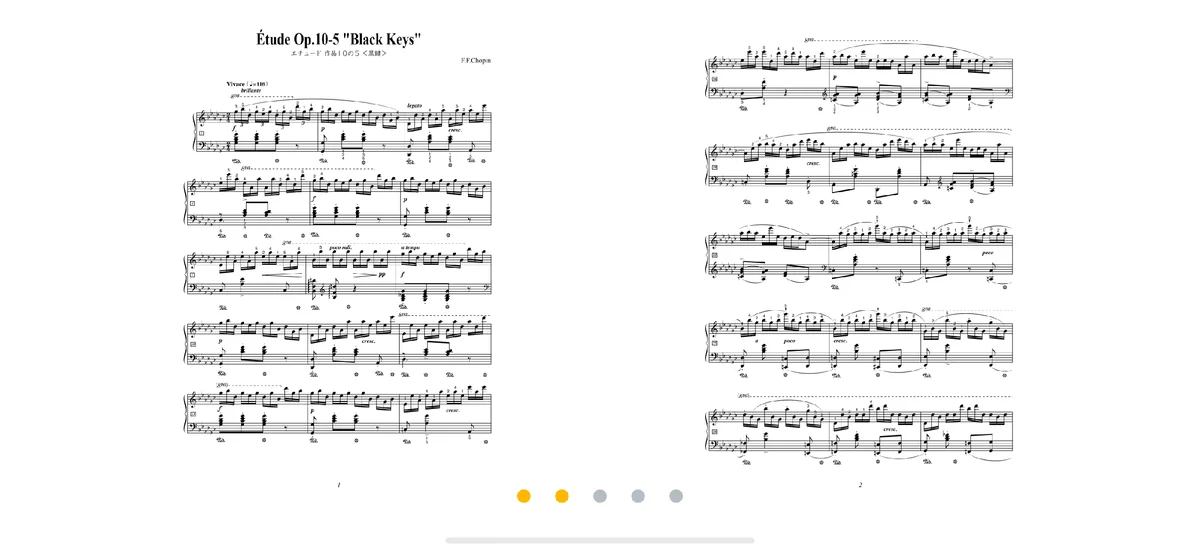The image size is (1200, 554).
Task: Tap the bottom staff system on page 2
Action: tap(858, 426)
